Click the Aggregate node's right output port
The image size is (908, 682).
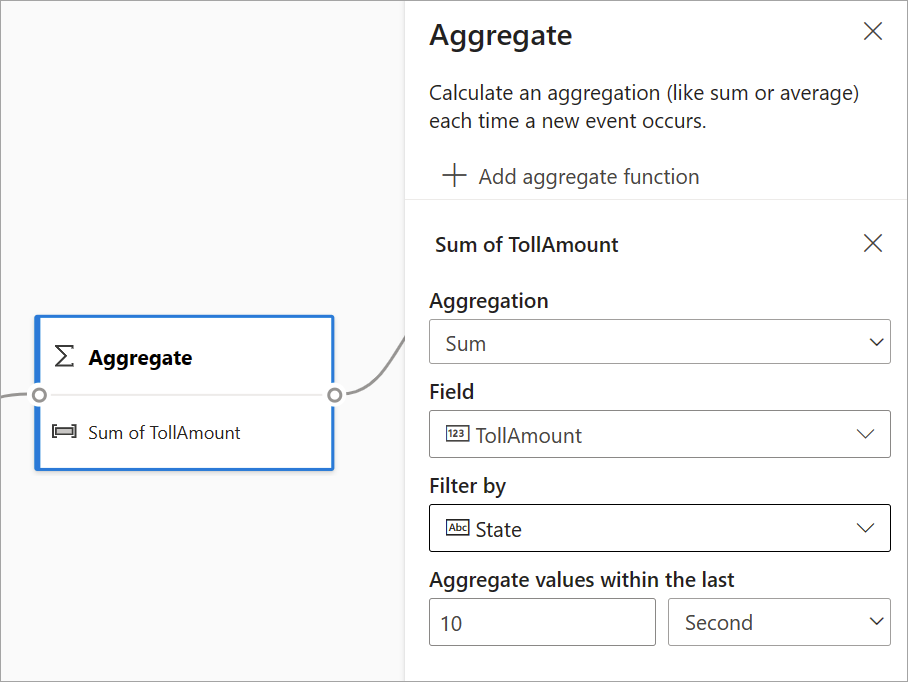(x=335, y=395)
